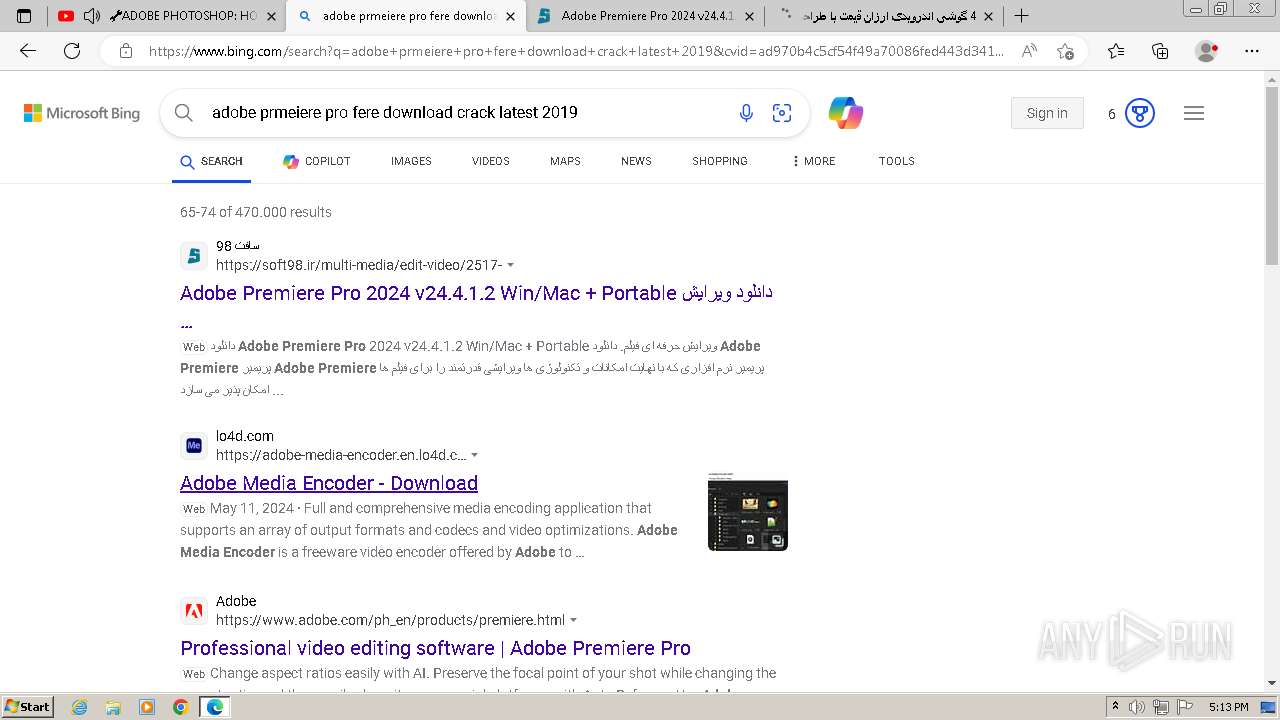Switch to MAPS results
The width and height of the screenshot is (1280, 720).
565,161
